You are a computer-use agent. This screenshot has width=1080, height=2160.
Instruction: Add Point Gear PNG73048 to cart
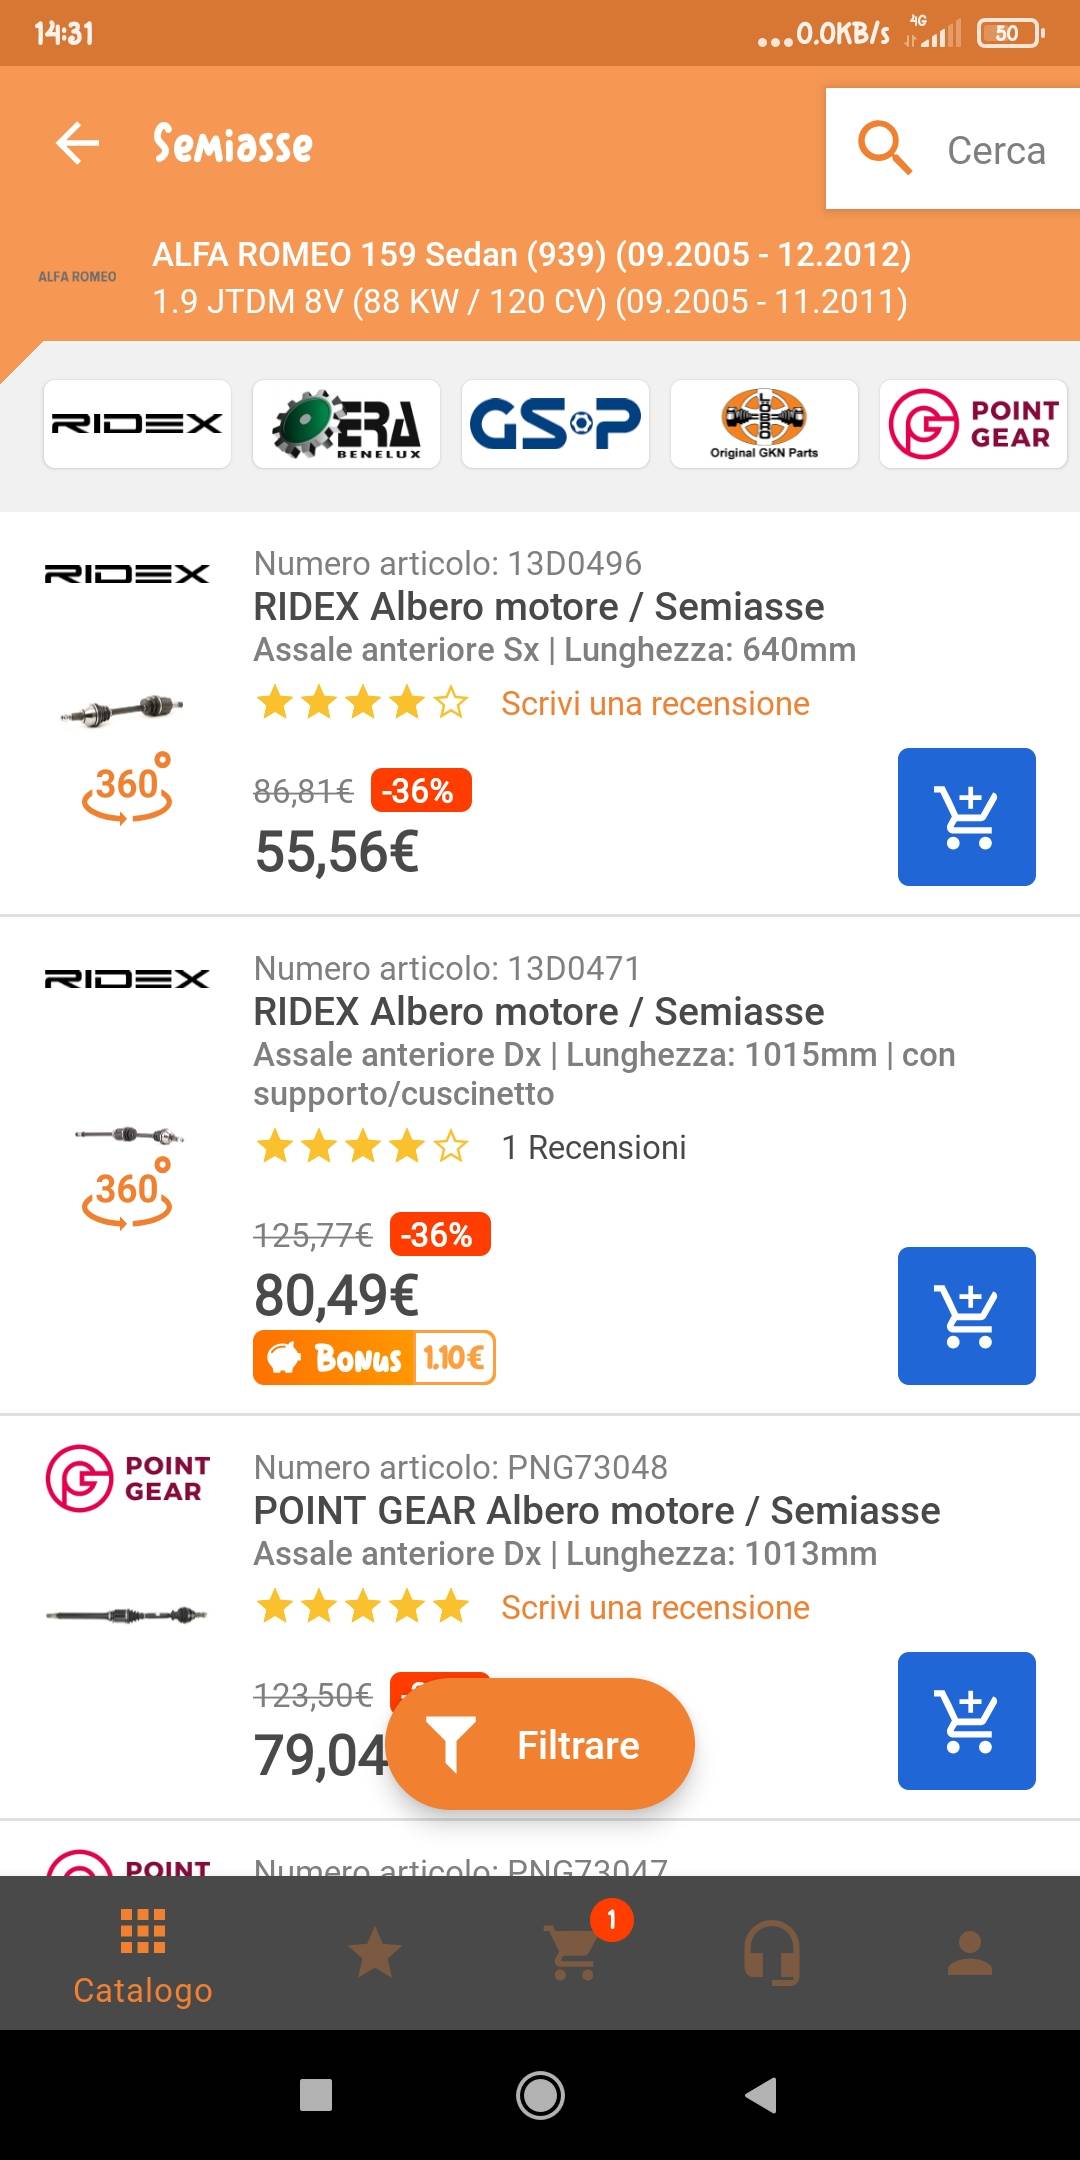[x=966, y=1721]
